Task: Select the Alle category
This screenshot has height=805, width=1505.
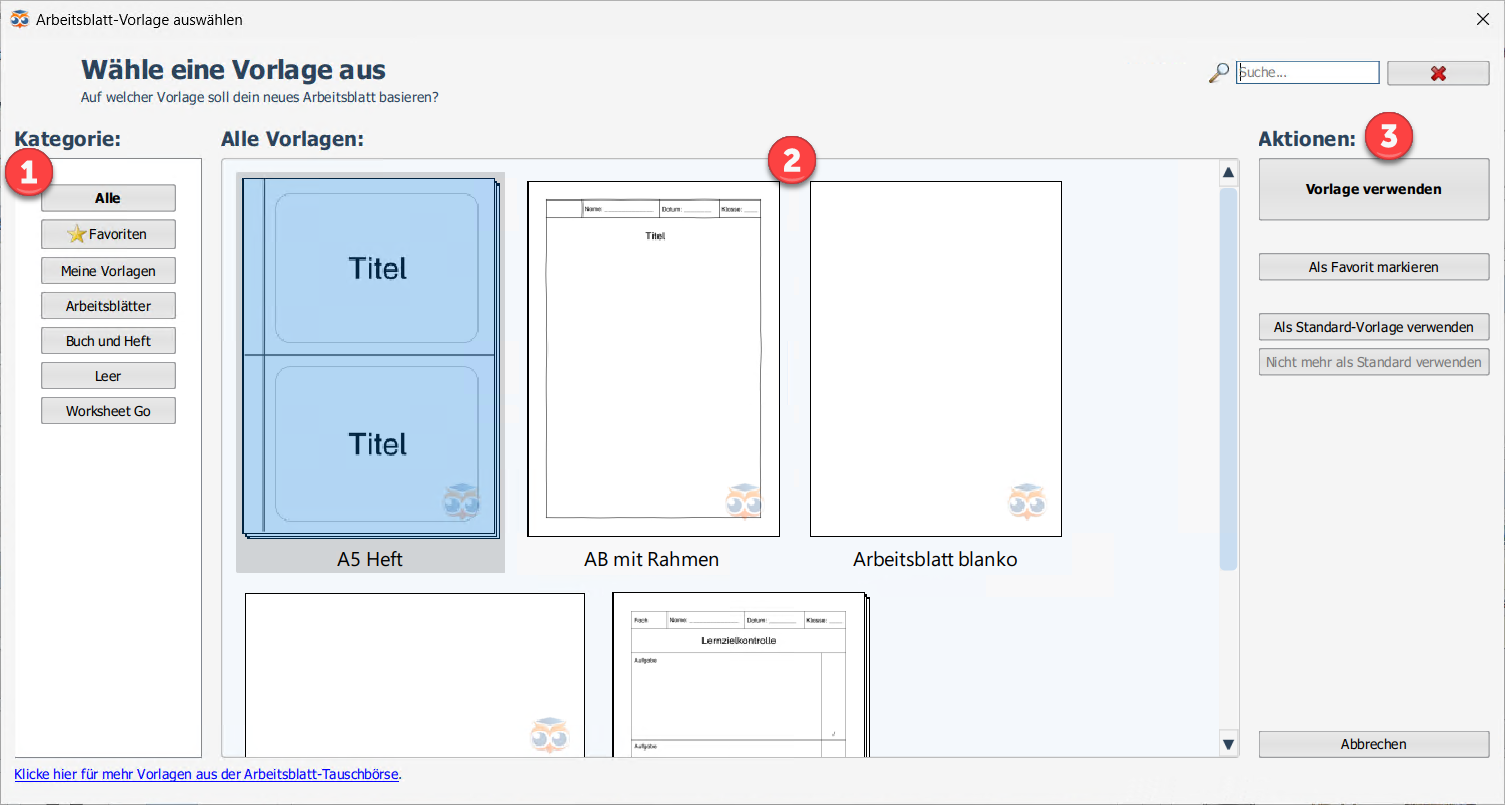Action: point(108,197)
